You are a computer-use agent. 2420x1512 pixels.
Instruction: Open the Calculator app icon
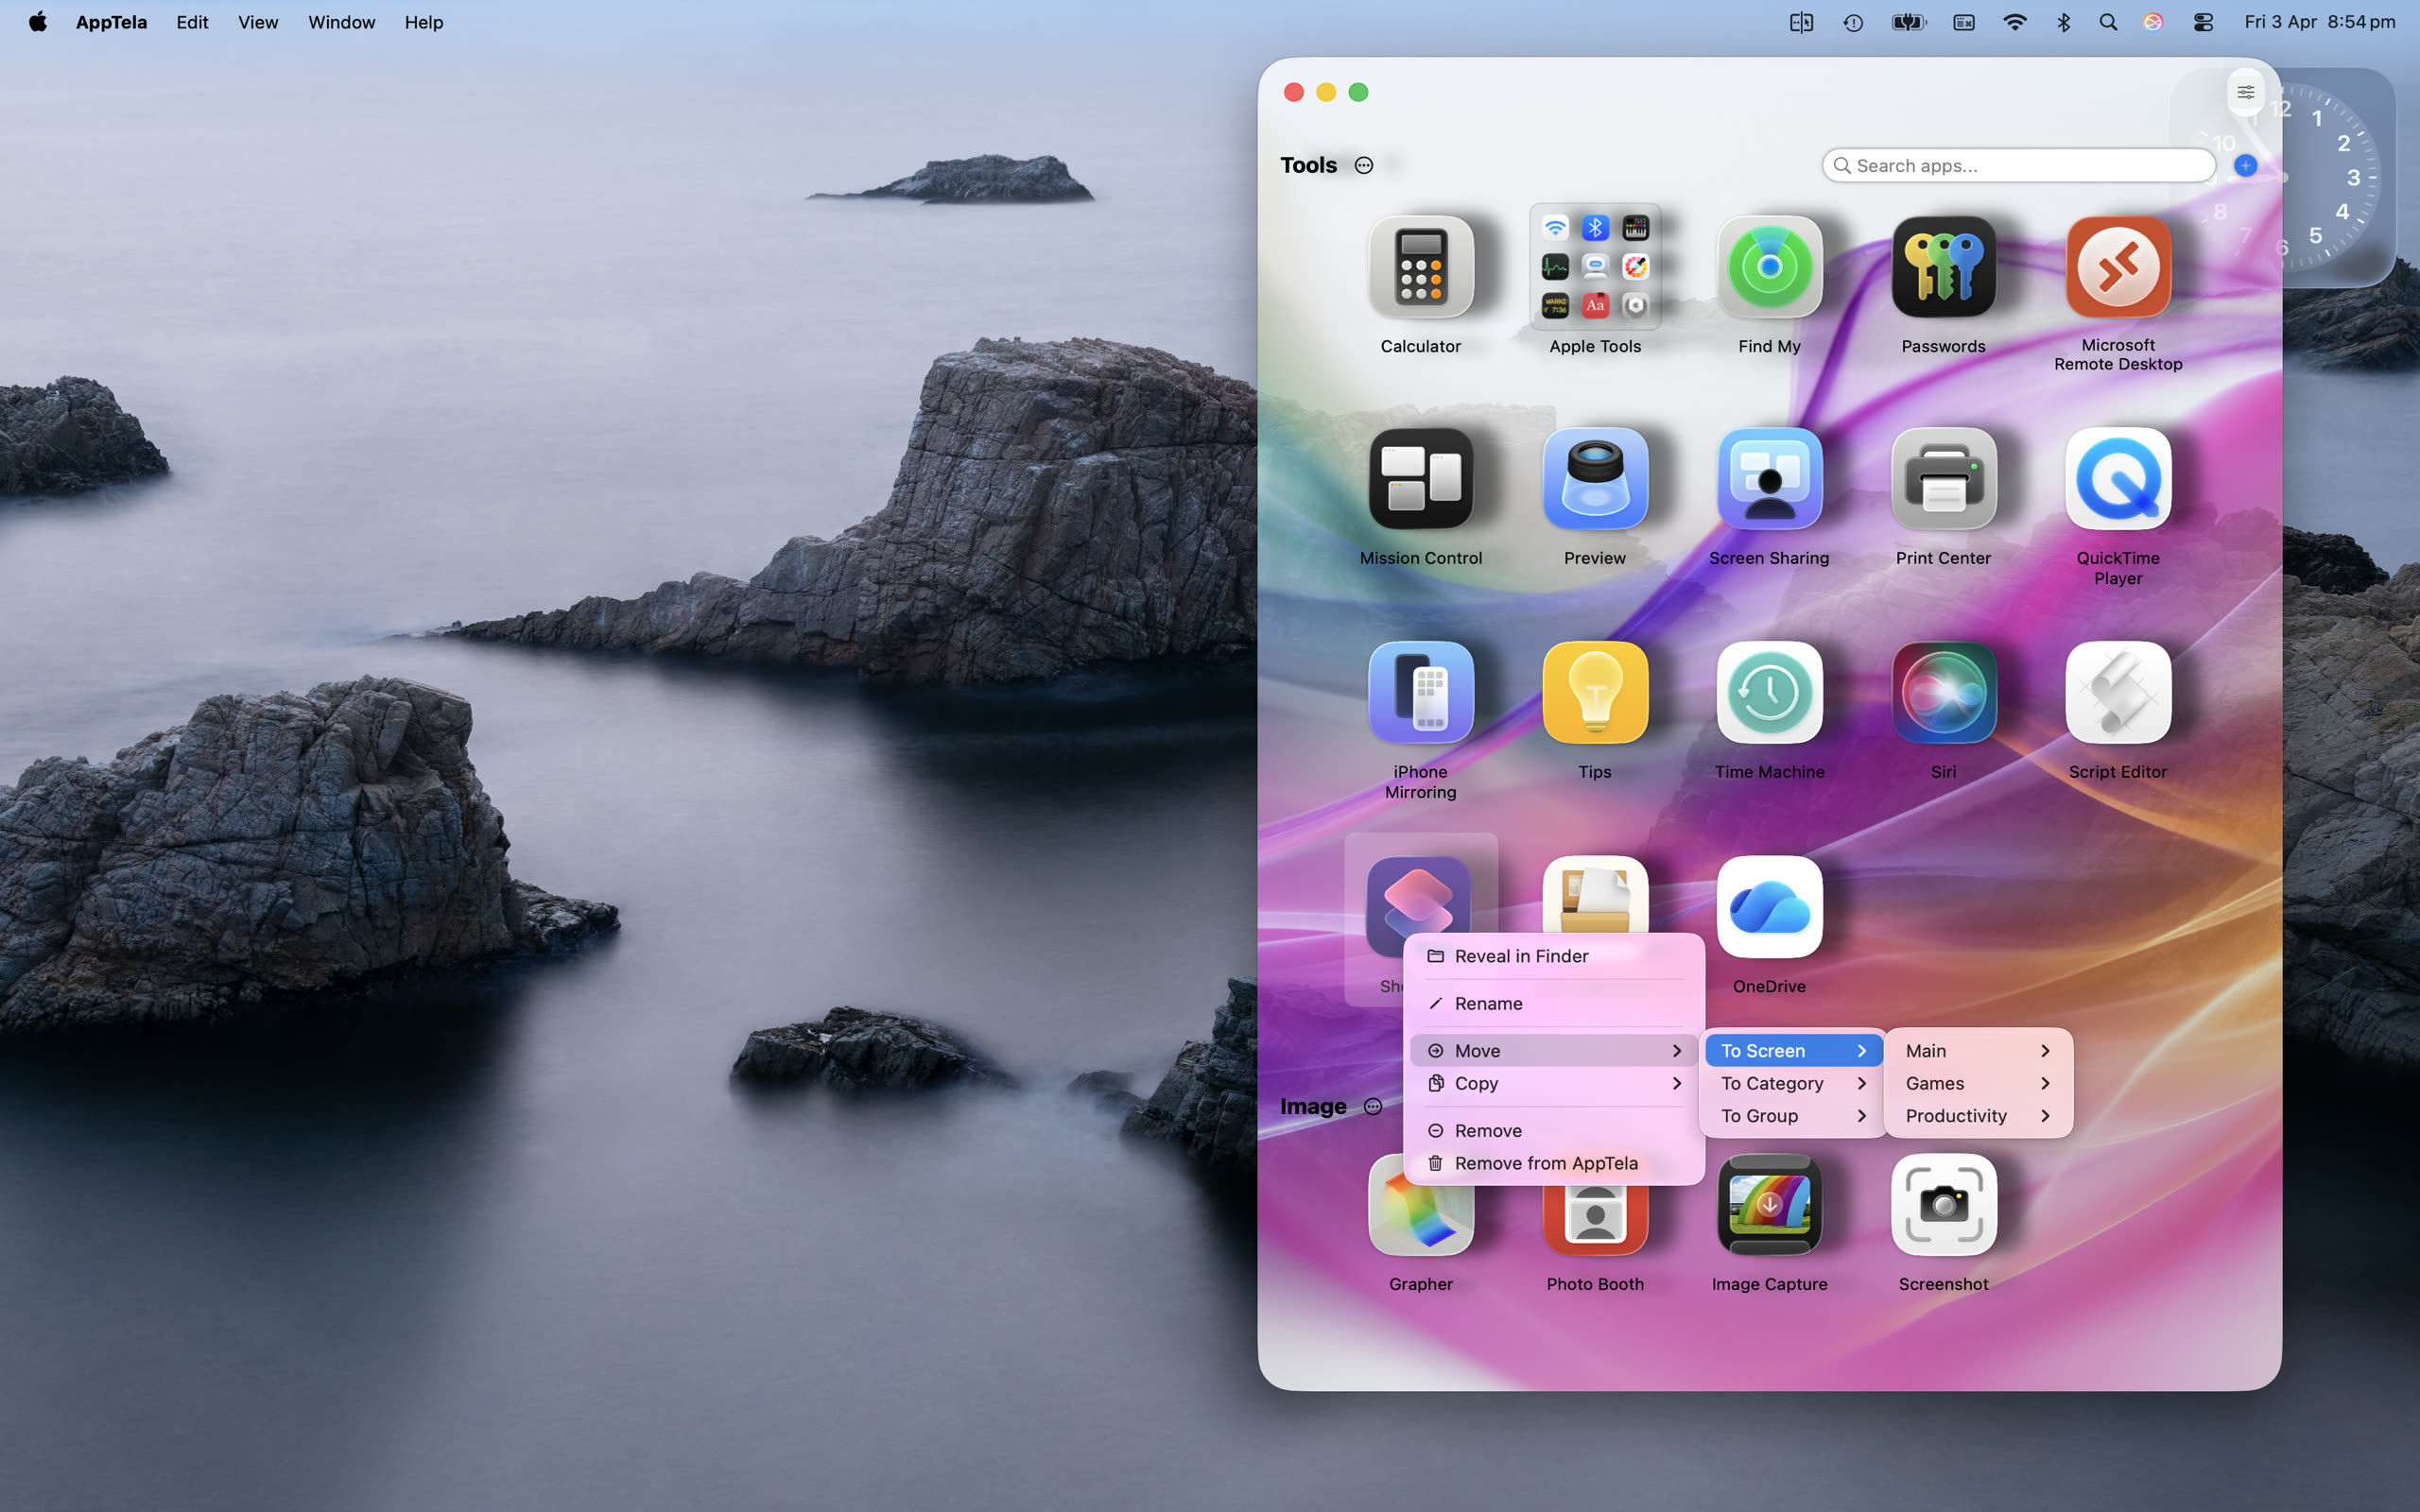pos(1420,268)
